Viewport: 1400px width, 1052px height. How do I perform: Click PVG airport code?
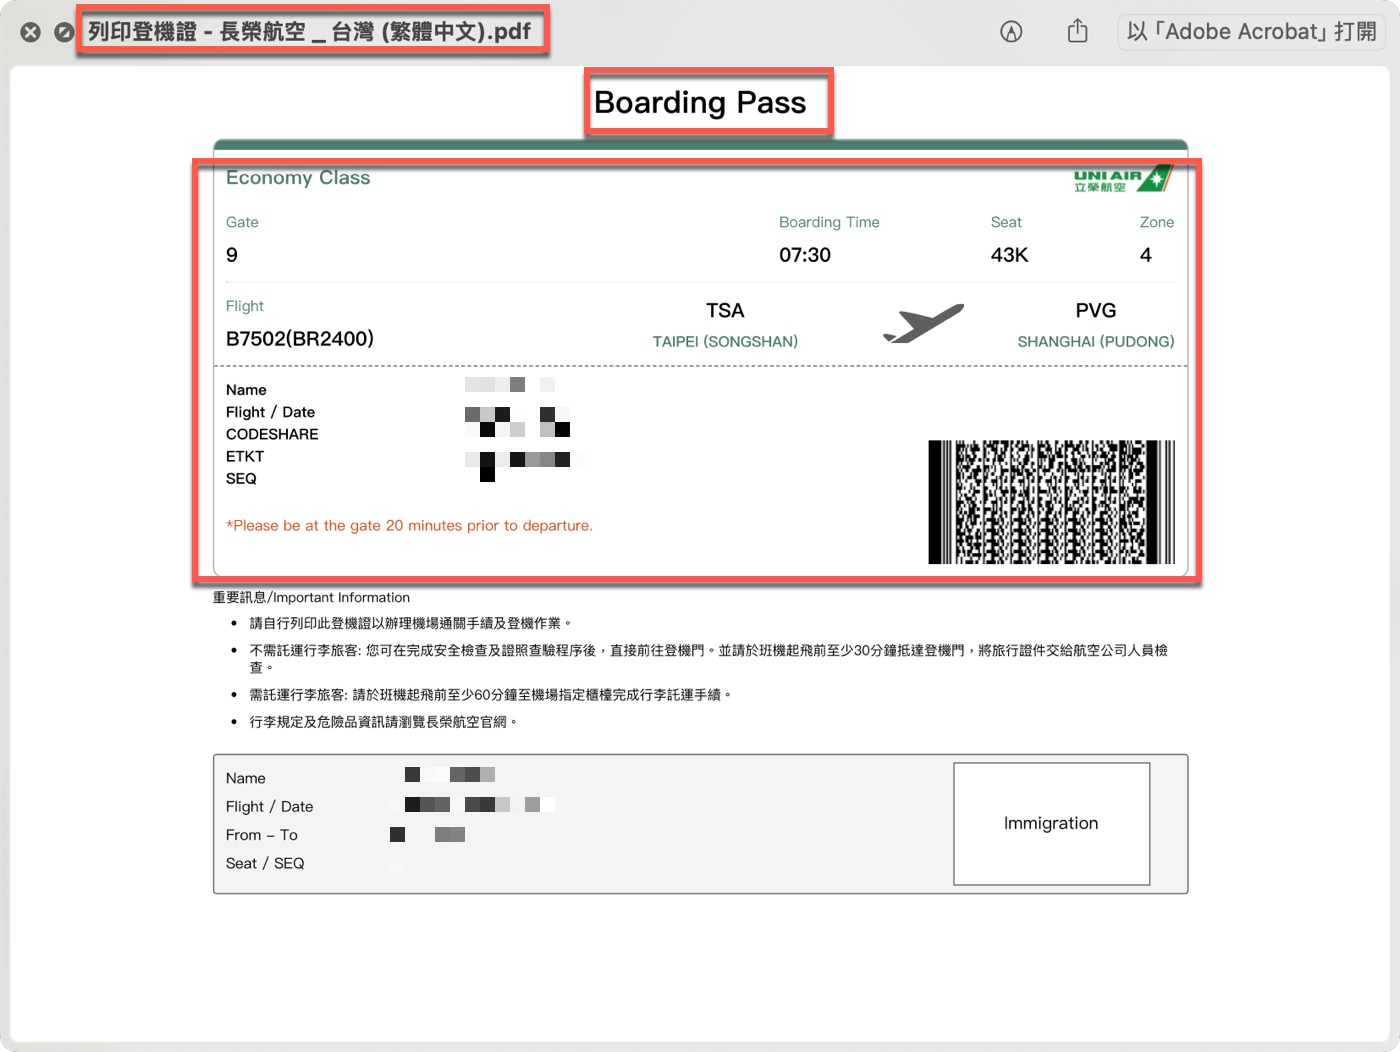click(1096, 311)
